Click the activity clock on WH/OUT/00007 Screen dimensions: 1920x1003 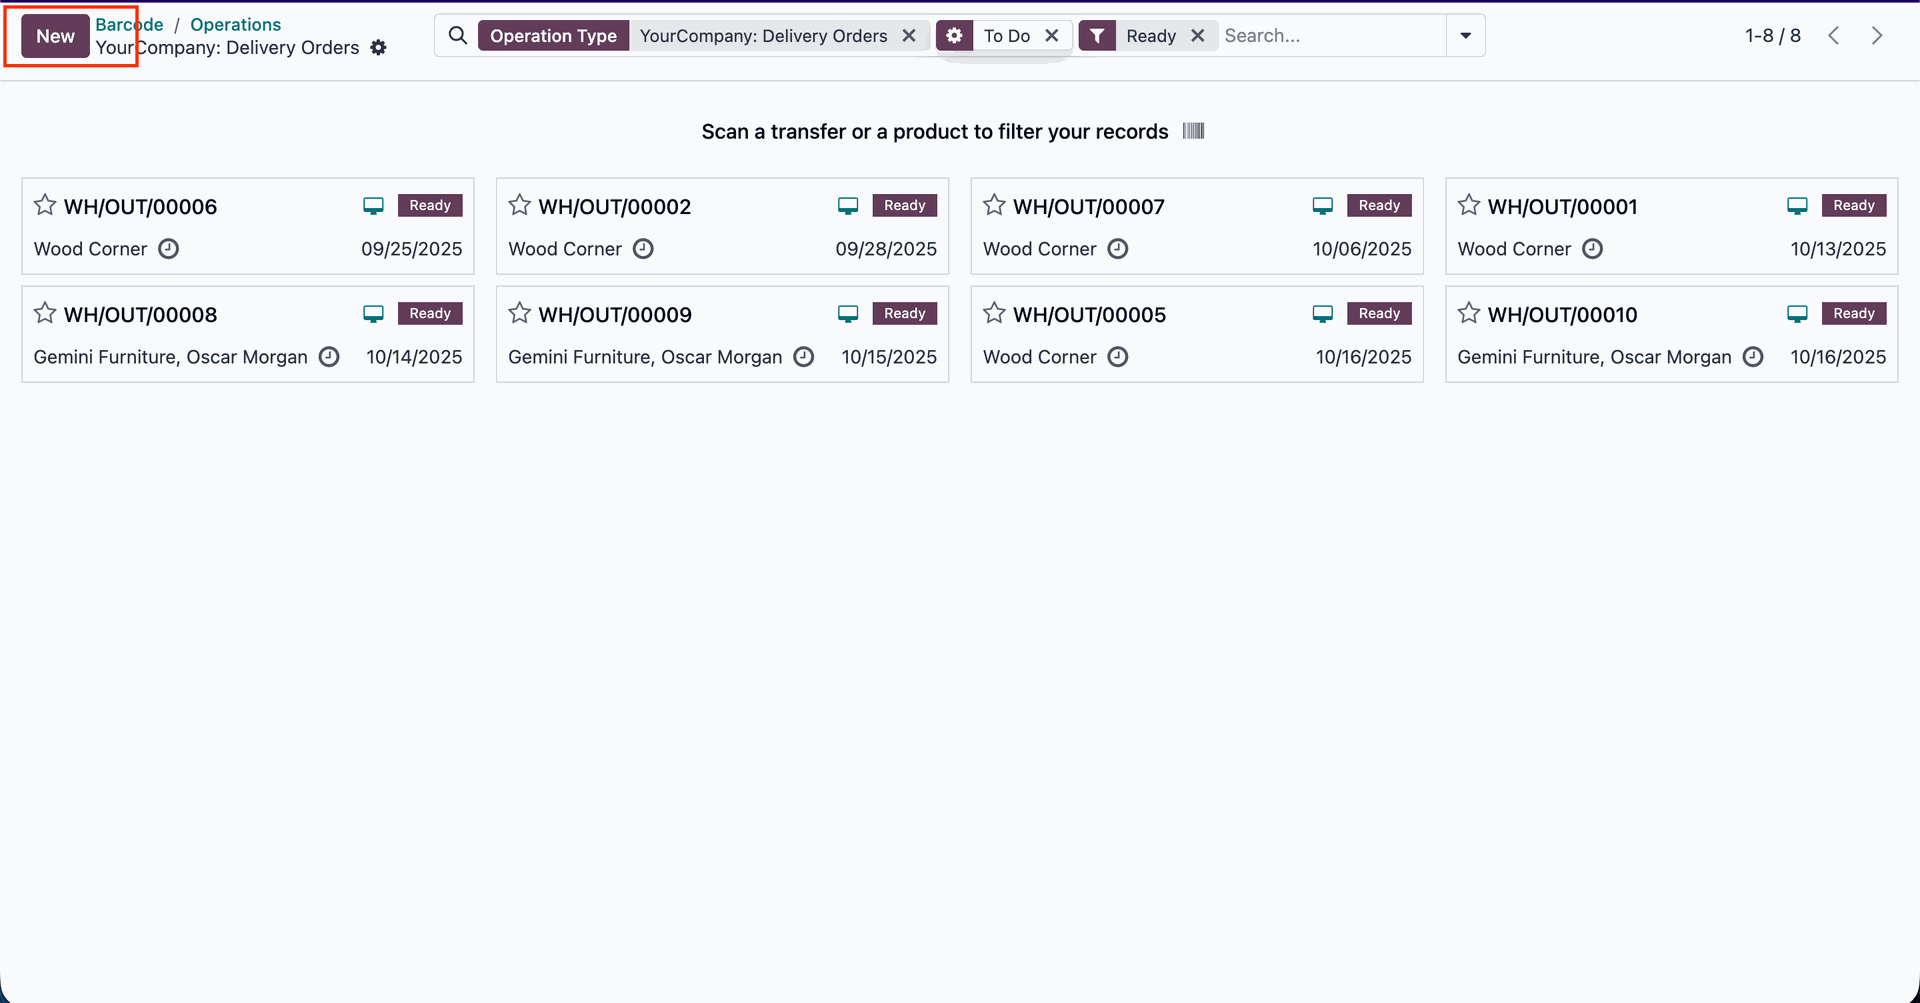tap(1118, 249)
